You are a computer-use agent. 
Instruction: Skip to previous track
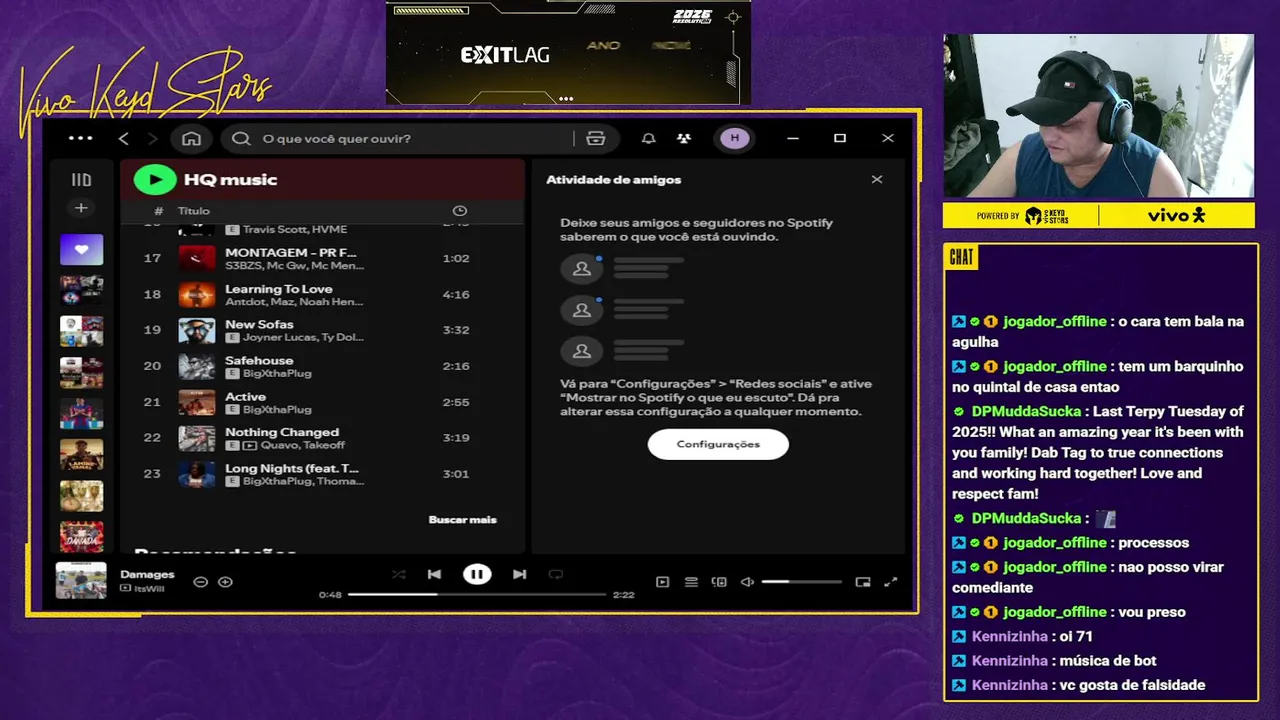click(x=434, y=574)
